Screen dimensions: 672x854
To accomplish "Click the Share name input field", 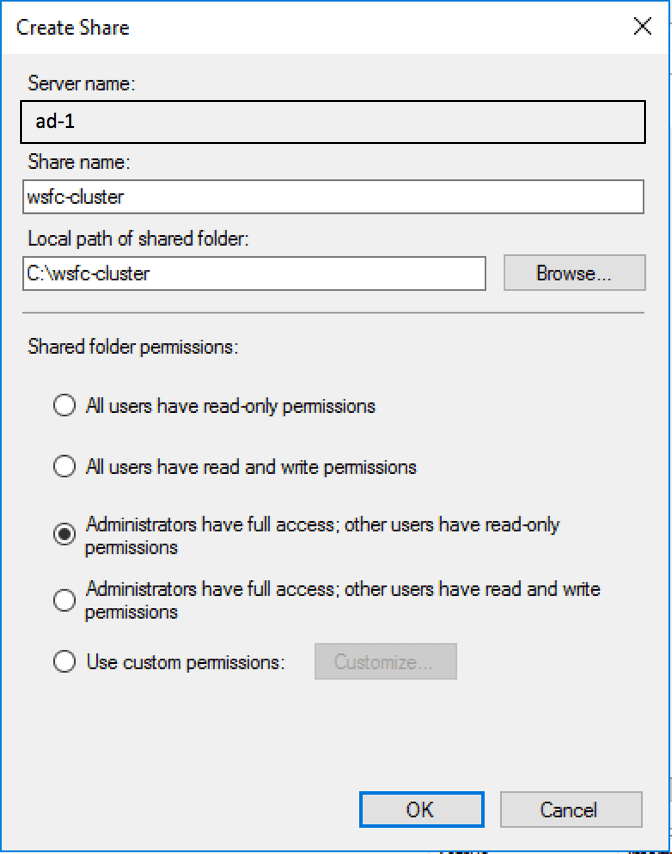I will [x=332, y=197].
